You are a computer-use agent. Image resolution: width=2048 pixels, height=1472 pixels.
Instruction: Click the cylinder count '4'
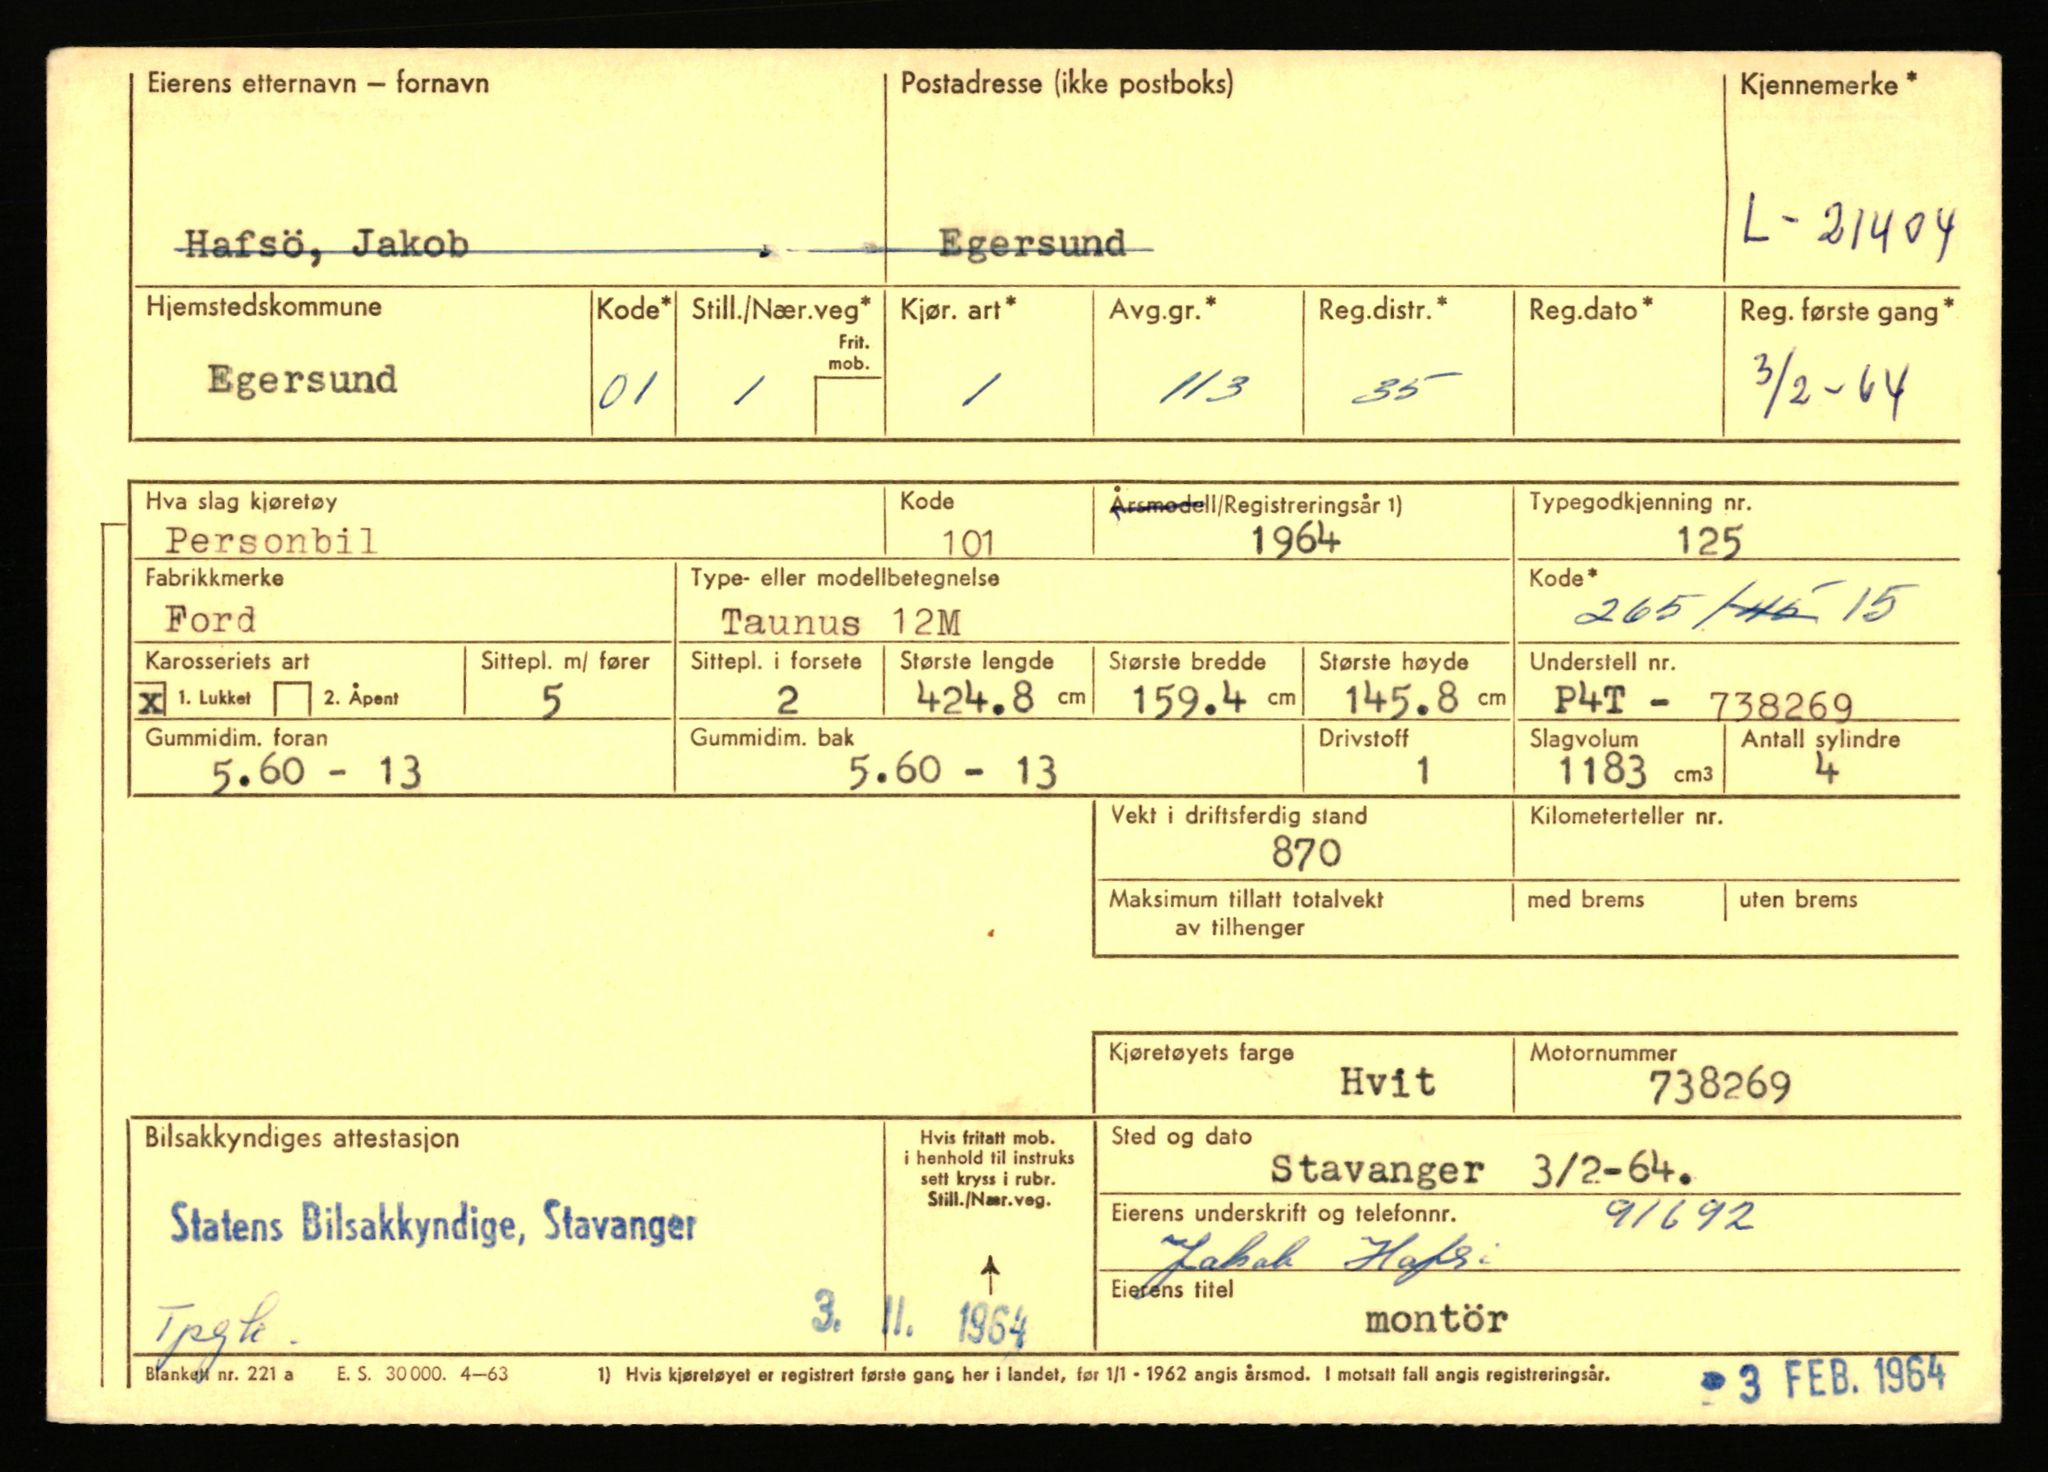coord(1826,770)
